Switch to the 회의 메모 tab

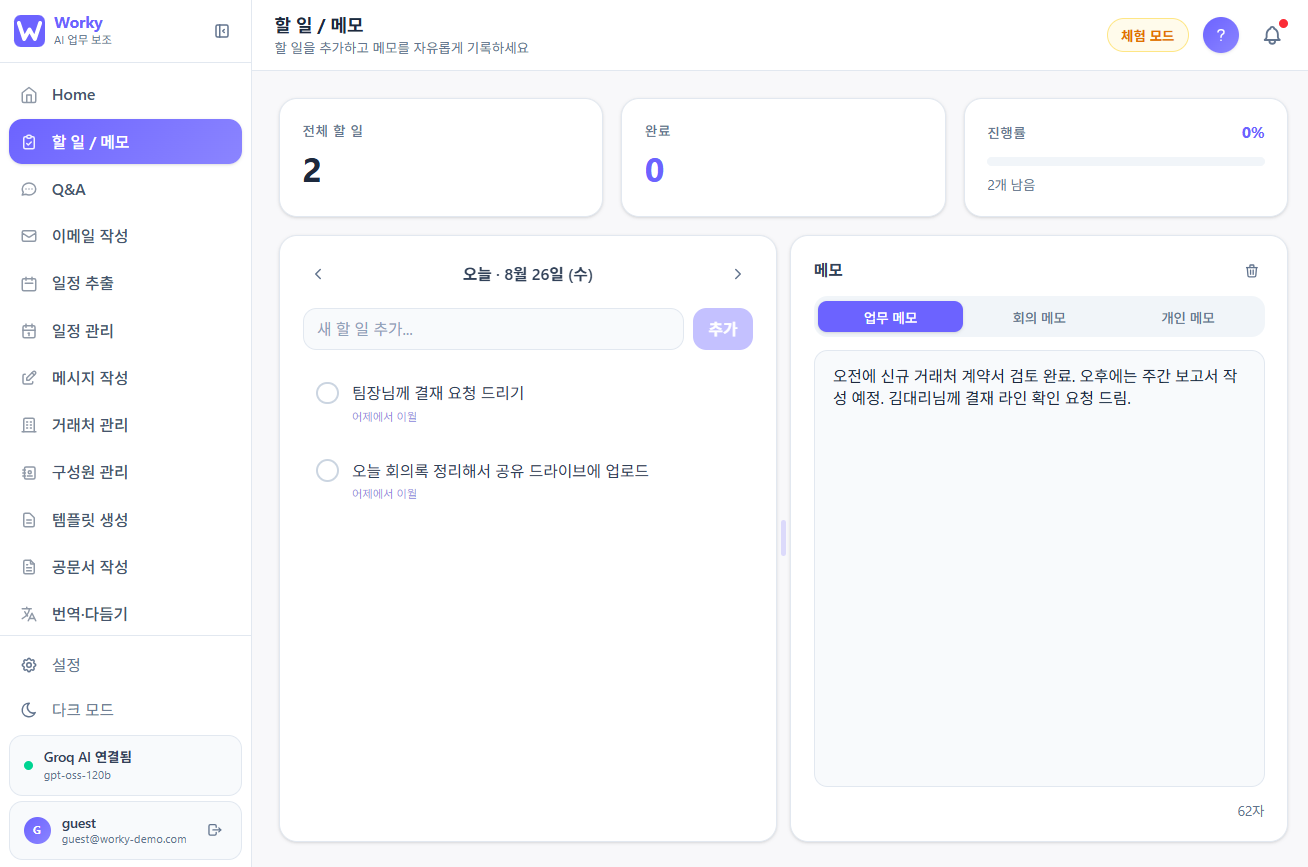[x=1039, y=318]
